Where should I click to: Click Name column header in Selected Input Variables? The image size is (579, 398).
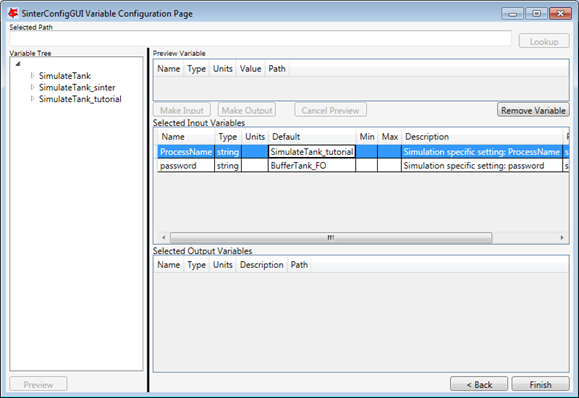click(x=186, y=137)
